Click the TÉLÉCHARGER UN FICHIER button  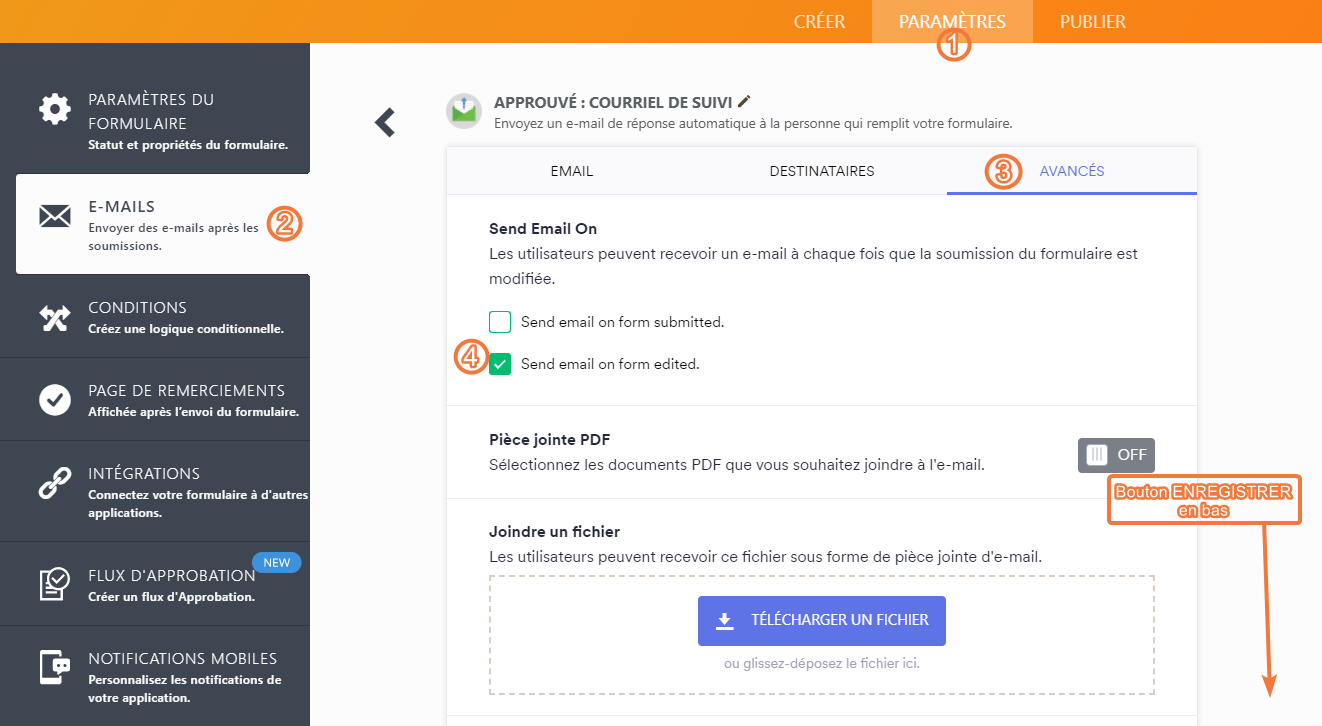(822, 620)
